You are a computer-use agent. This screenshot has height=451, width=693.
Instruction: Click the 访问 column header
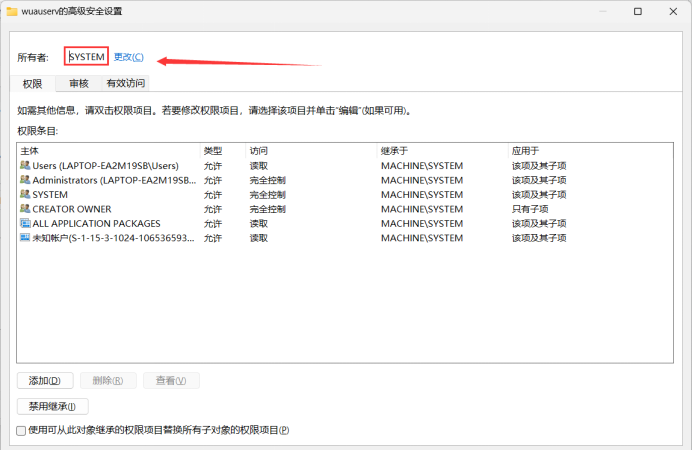(x=259, y=151)
